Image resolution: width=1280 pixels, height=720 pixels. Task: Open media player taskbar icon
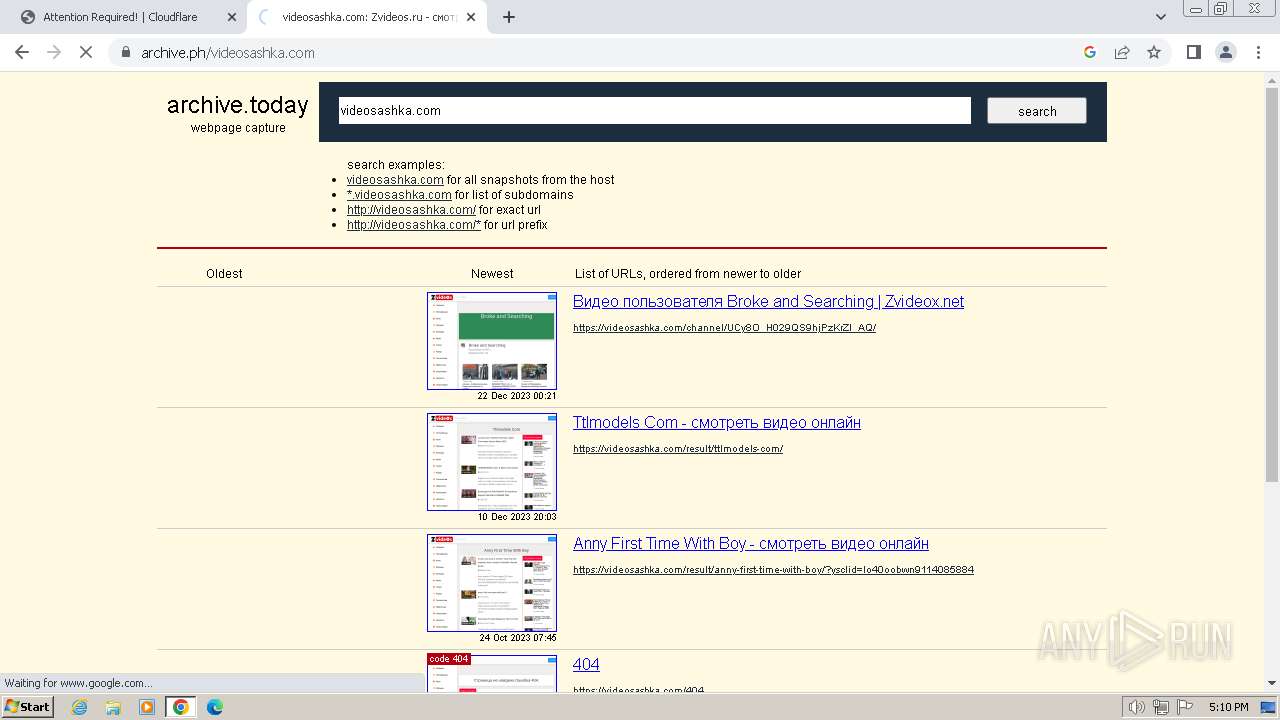tap(147, 707)
